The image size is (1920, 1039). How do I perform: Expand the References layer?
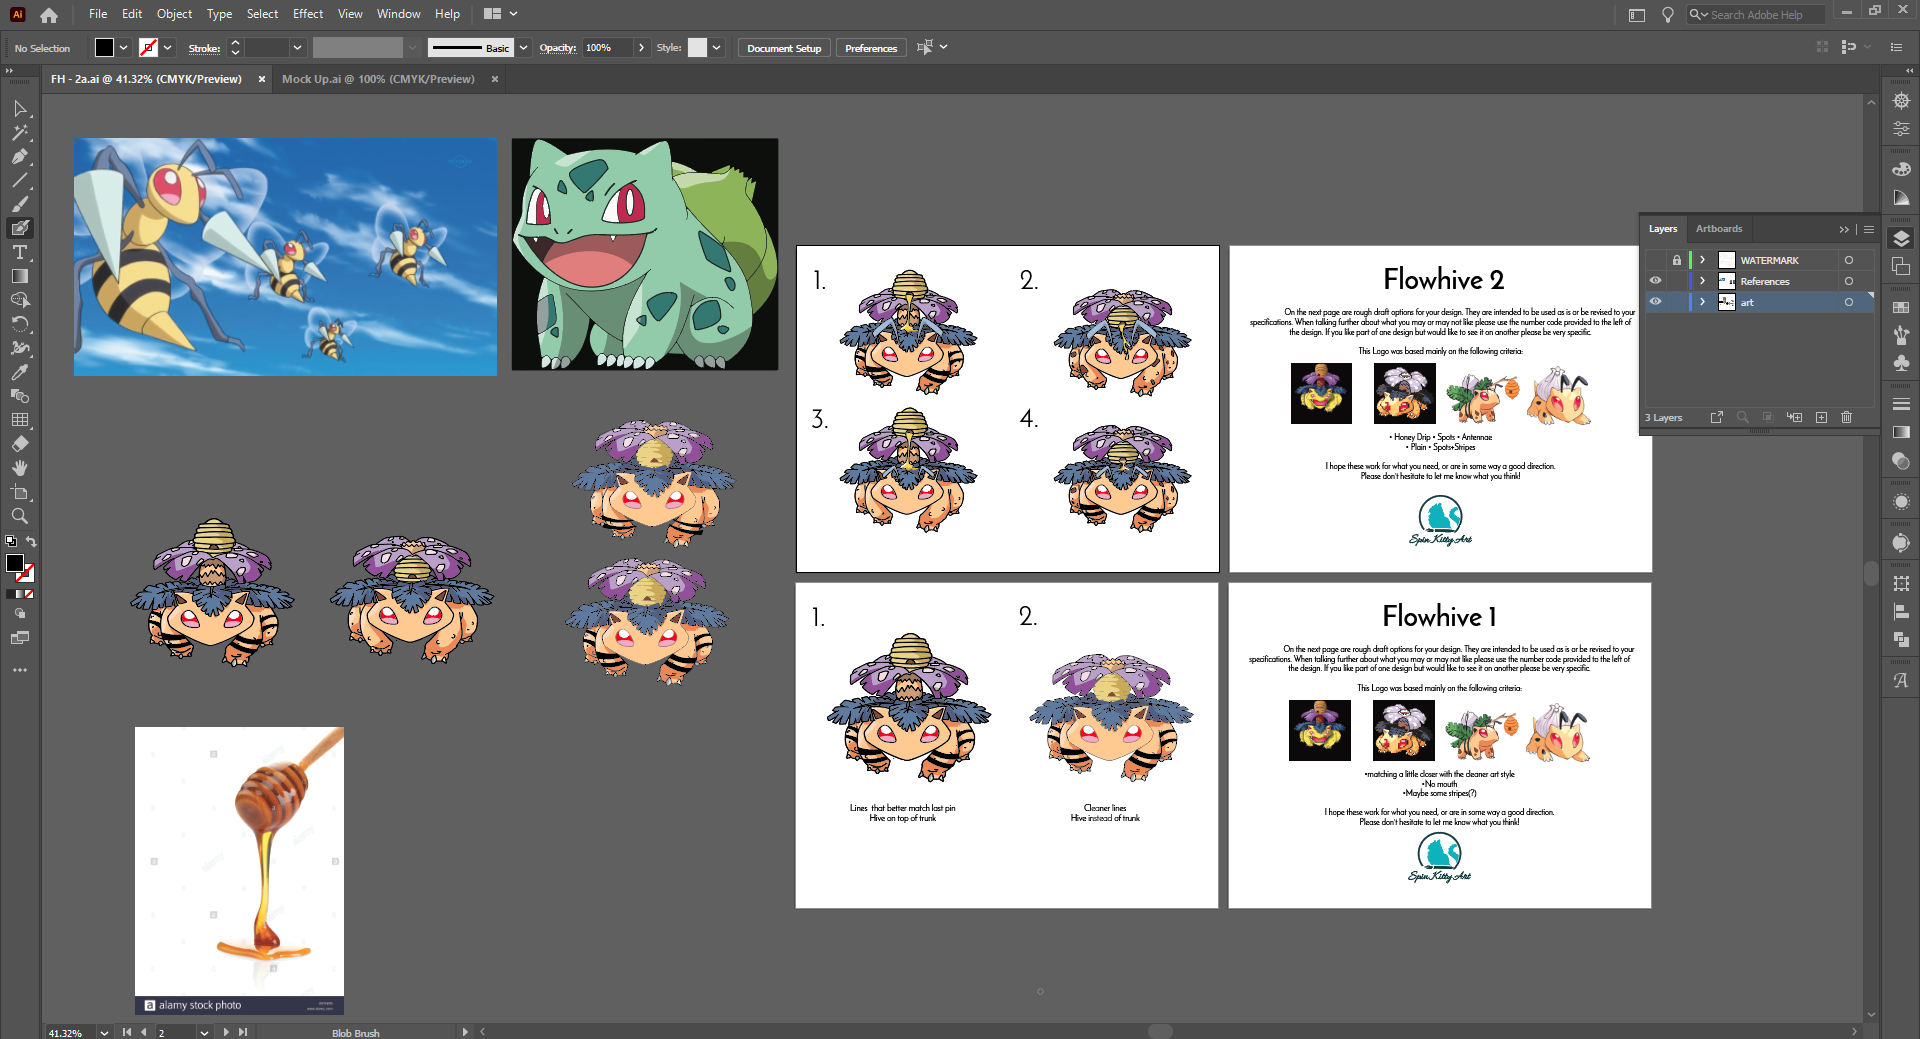[1703, 281]
